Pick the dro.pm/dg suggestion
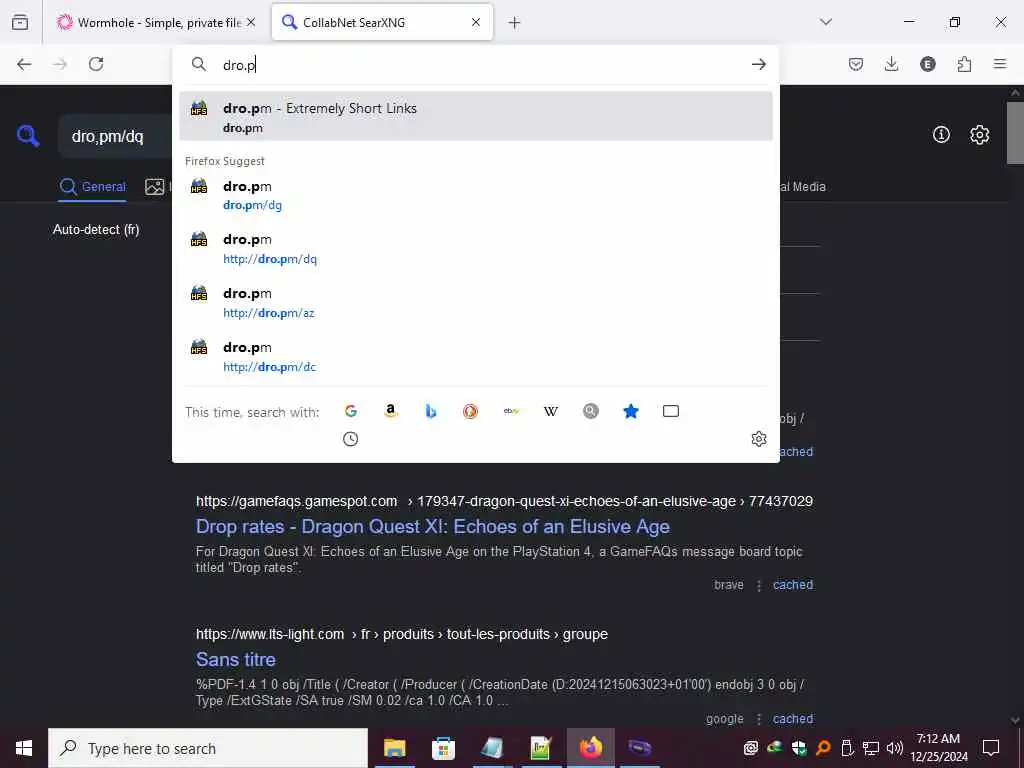 (476, 195)
